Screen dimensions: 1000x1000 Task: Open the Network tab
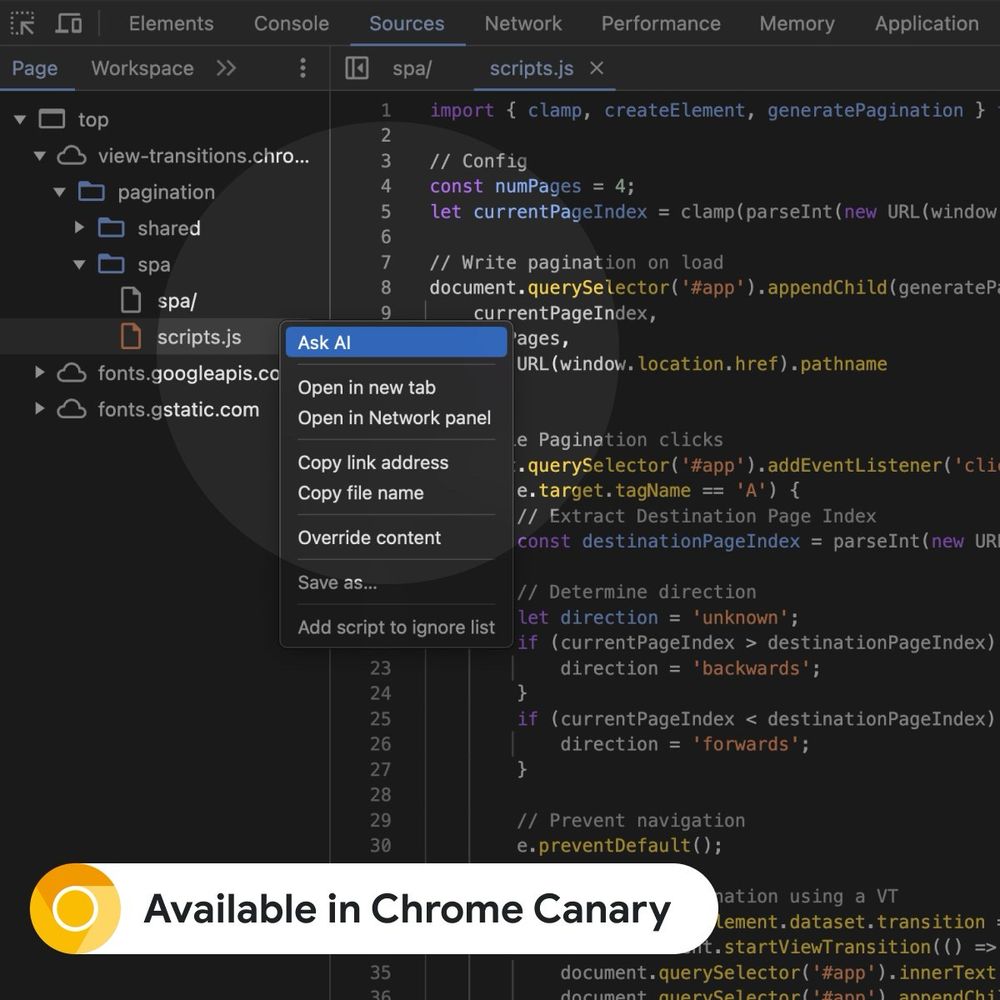coord(523,24)
